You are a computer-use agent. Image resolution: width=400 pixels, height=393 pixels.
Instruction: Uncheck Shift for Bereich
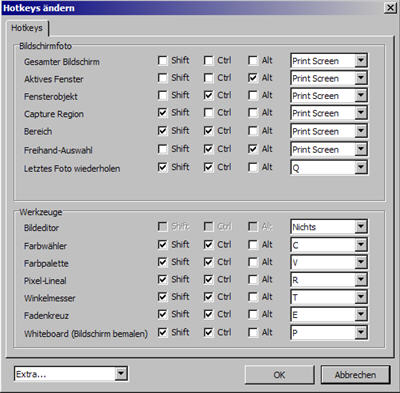click(x=162, y=131)
